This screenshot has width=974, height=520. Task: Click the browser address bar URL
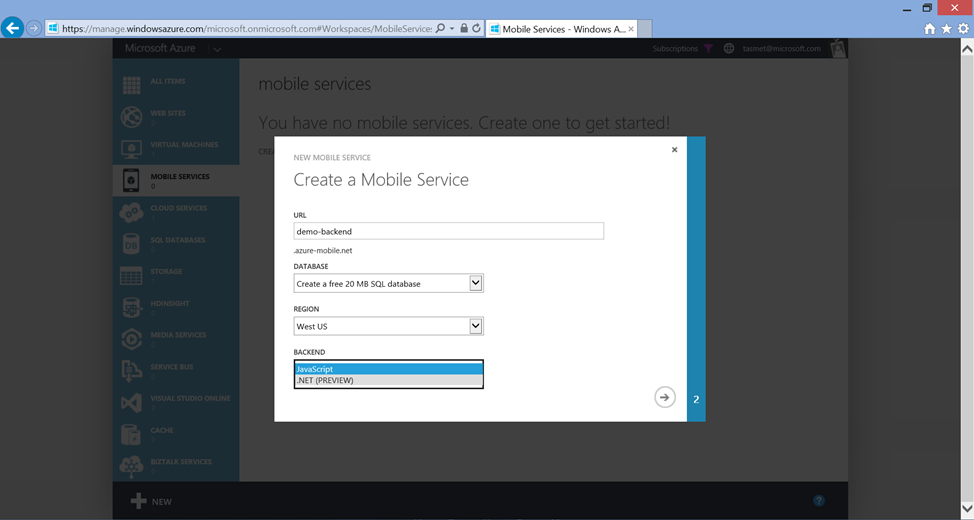click(x=247, y=29)
